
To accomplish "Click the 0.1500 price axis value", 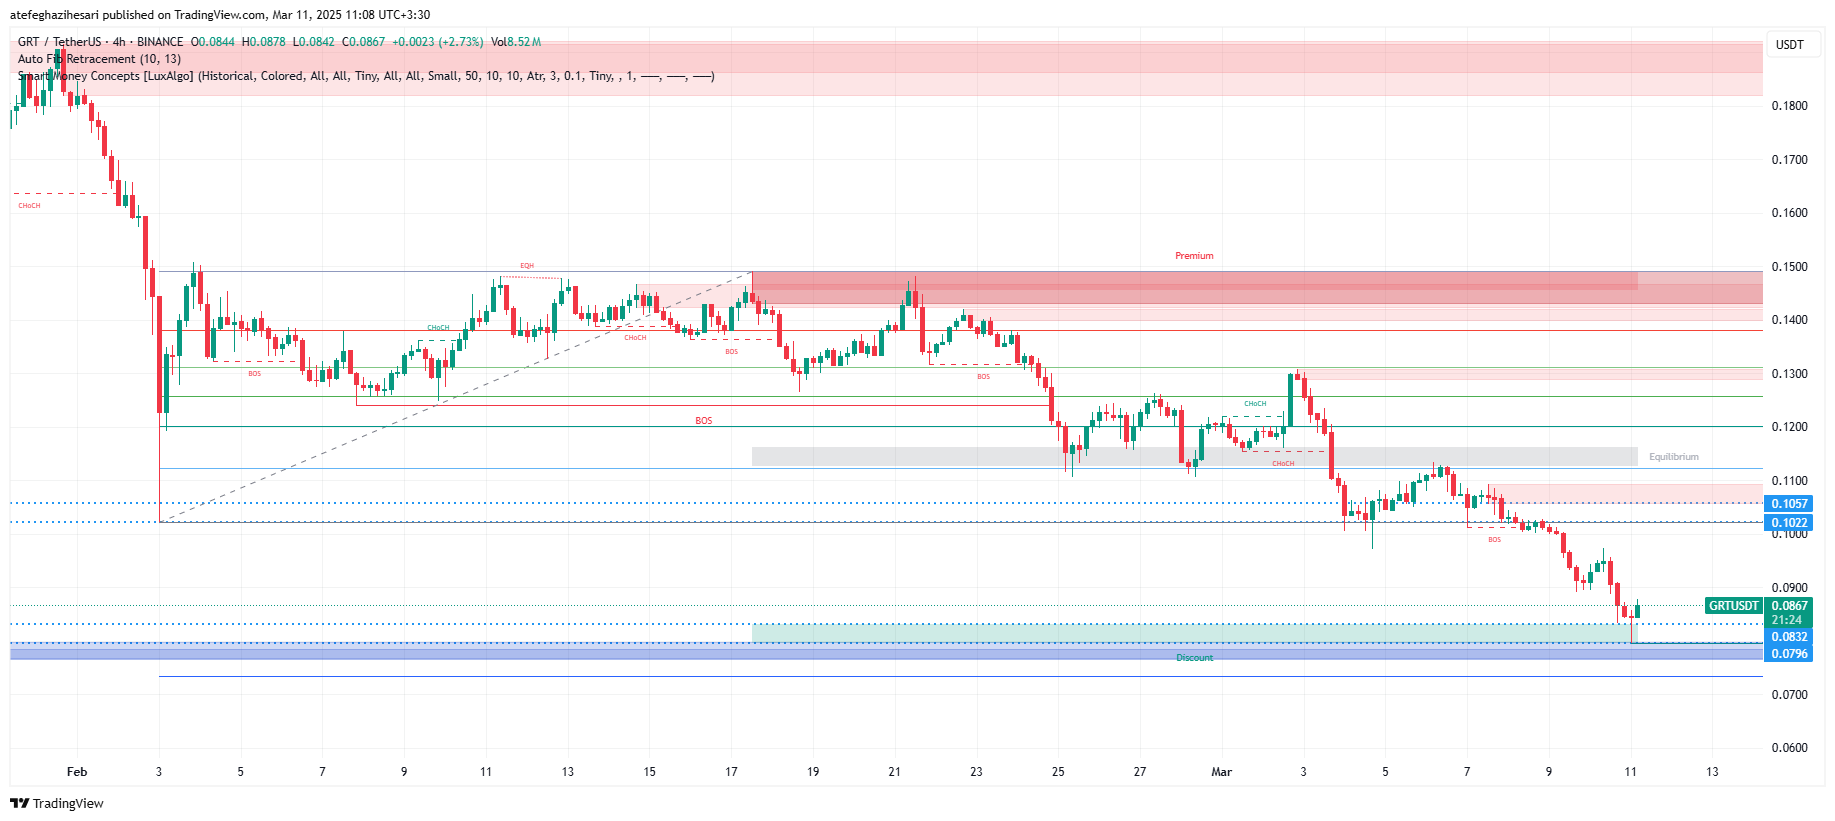I will (1789, 267).
